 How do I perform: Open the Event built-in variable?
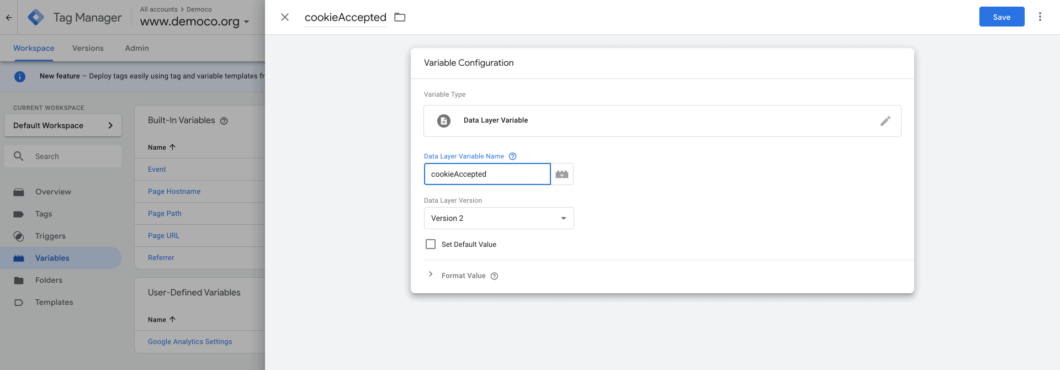pos(157,169)
